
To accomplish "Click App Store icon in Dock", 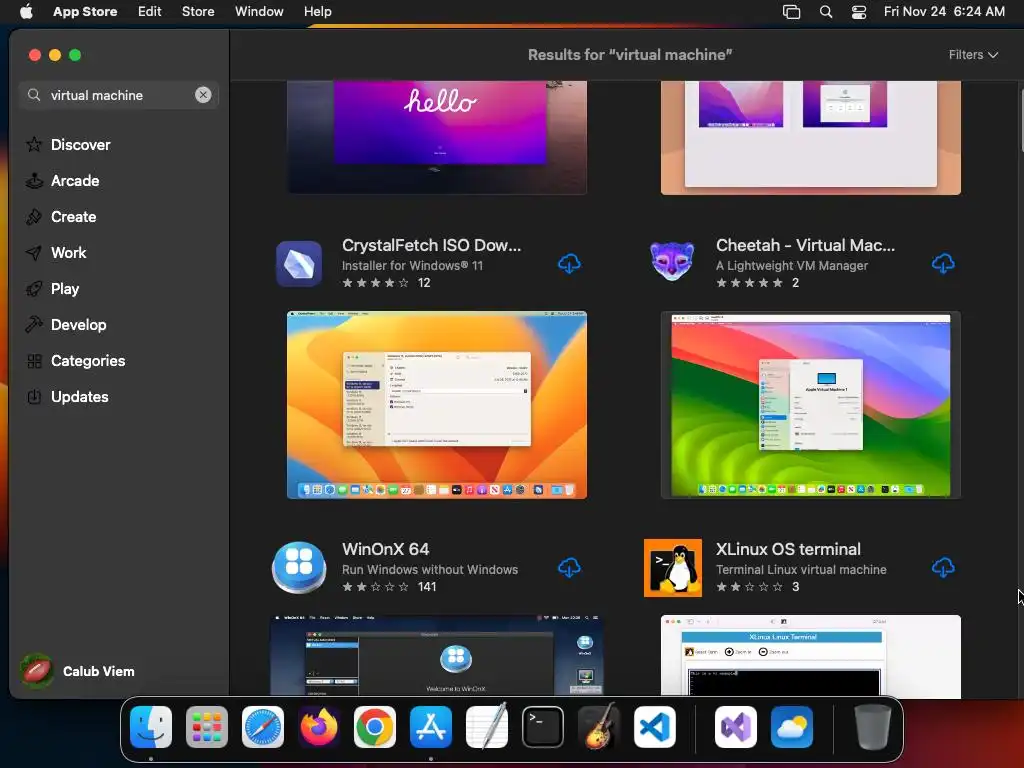I will tap(431, 727).
